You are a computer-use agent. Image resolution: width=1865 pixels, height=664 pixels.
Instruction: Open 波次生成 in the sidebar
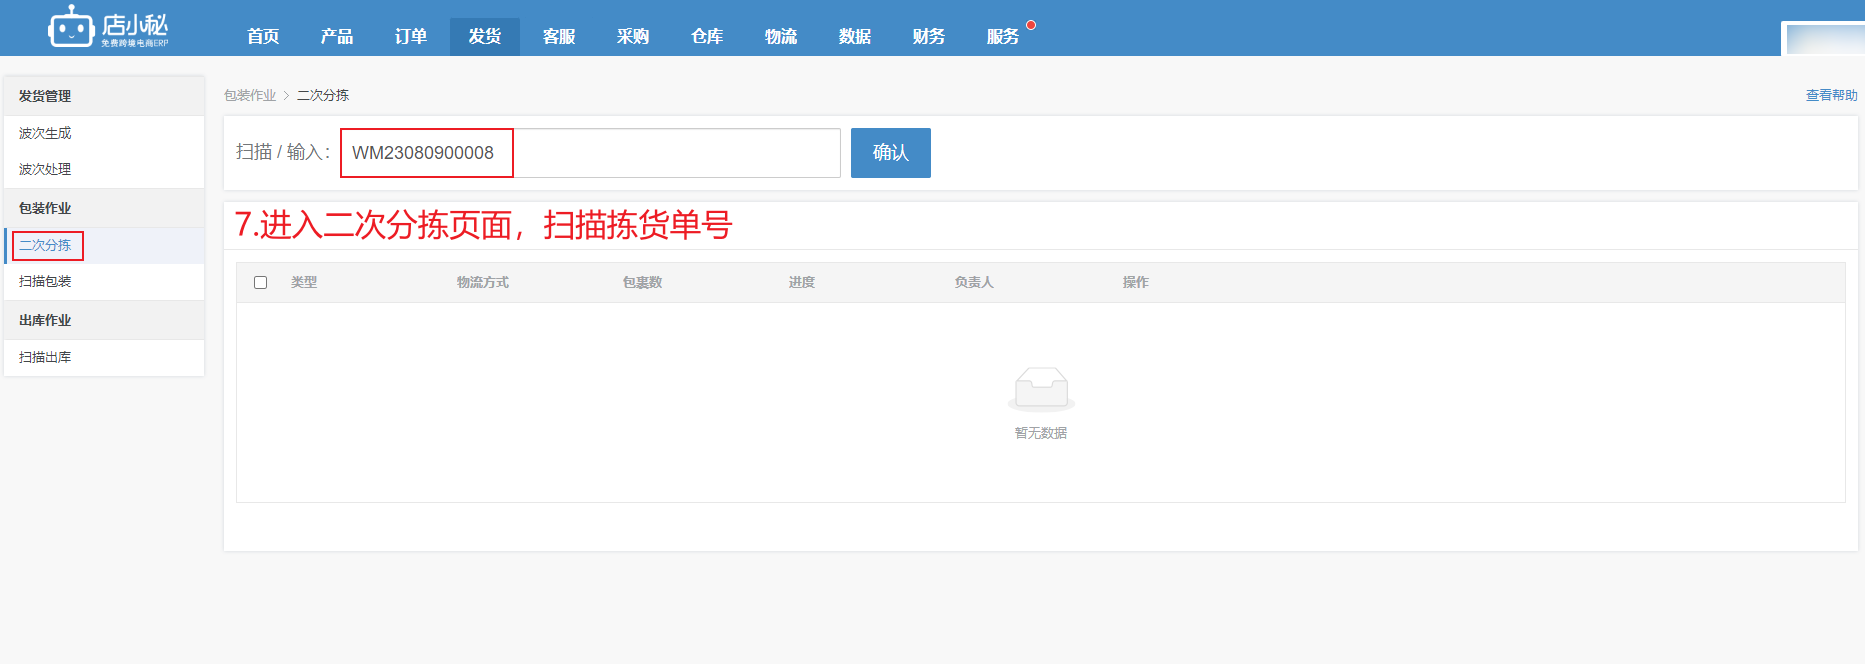pos(104,133)
